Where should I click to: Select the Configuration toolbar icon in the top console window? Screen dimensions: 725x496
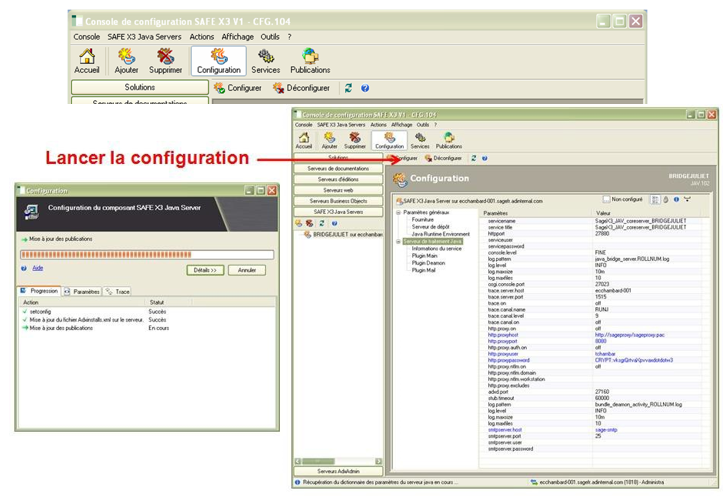219,61
